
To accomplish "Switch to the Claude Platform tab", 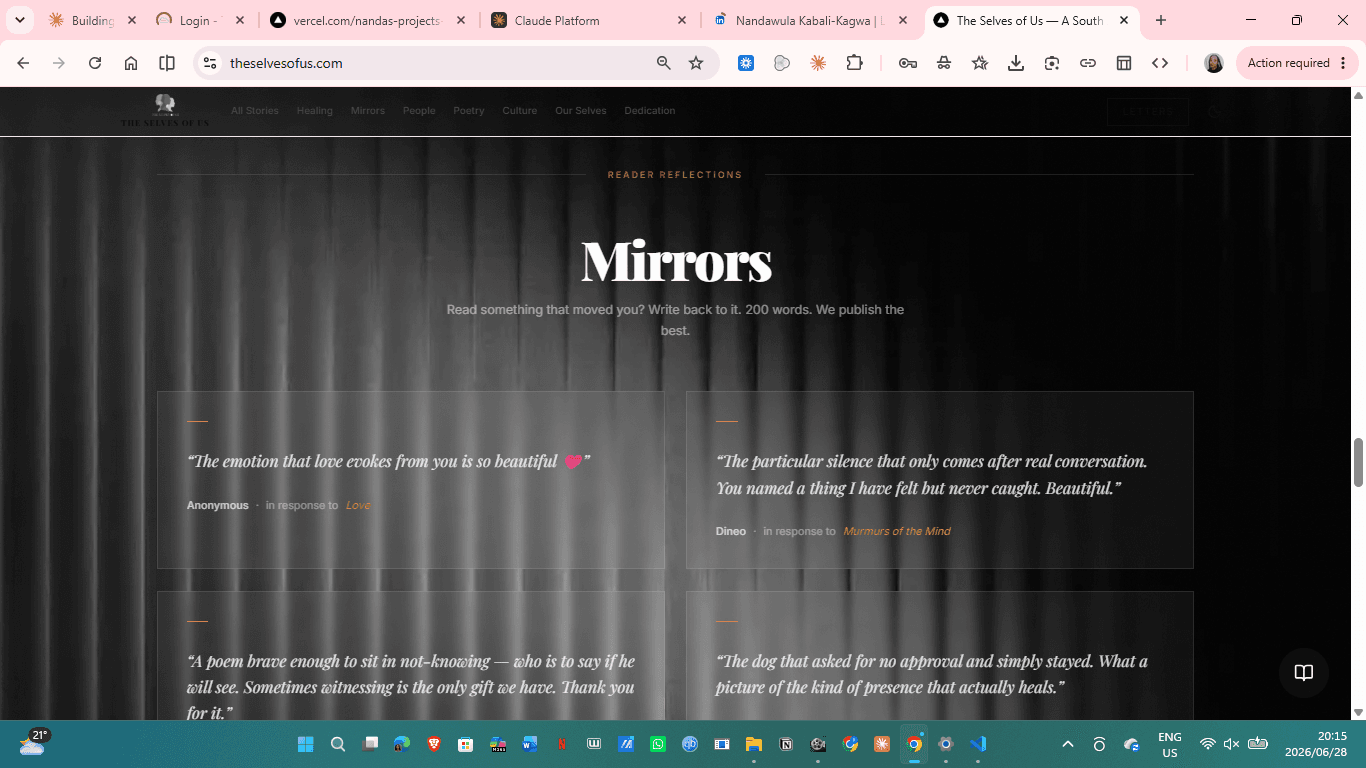I will pyautogui.click(x=590, y=20).
